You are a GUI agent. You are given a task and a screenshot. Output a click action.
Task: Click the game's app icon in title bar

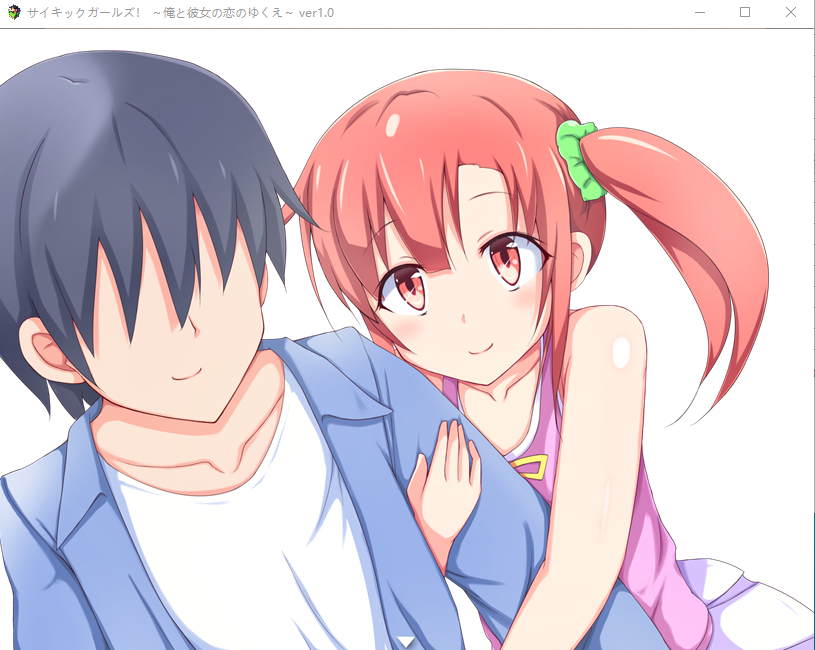point(14,12)
